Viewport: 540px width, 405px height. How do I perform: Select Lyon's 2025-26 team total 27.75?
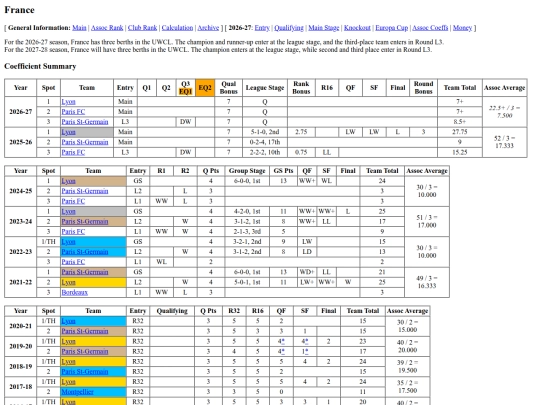[x=460, y=132]
